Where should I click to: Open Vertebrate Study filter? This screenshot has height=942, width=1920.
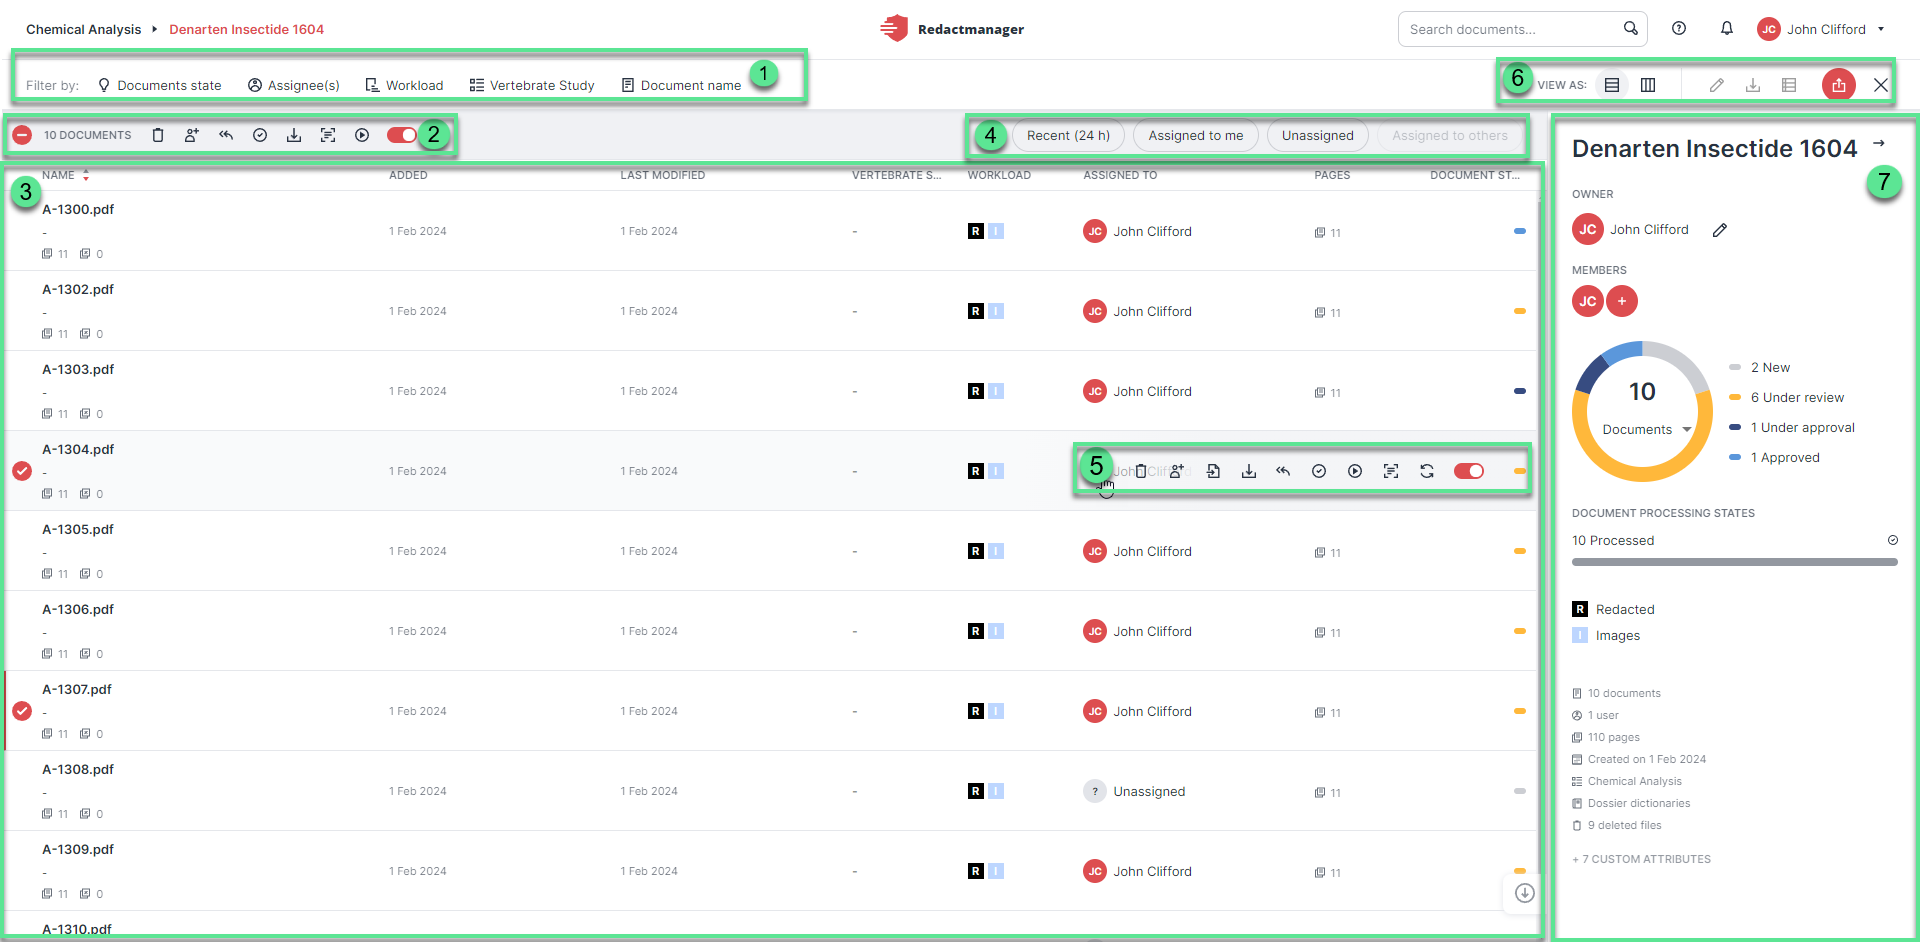532,85
